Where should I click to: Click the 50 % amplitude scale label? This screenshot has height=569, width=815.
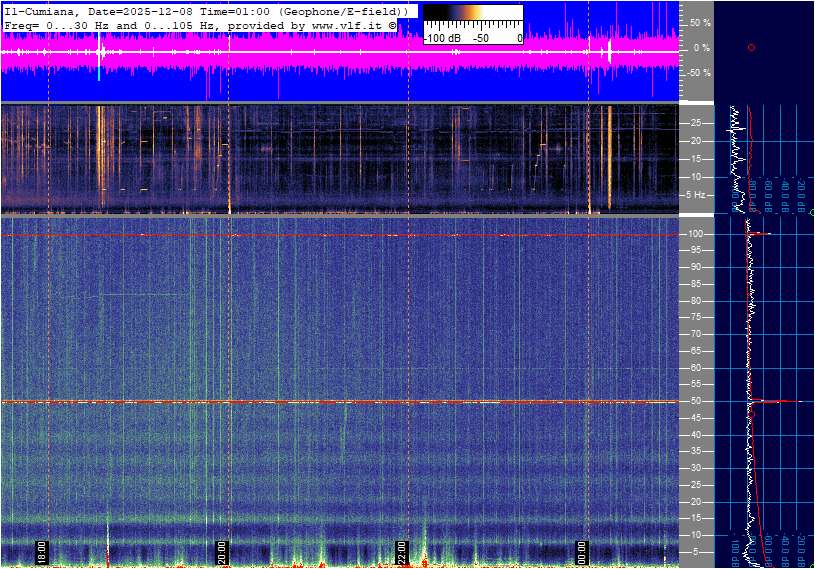tap(700, 22)
